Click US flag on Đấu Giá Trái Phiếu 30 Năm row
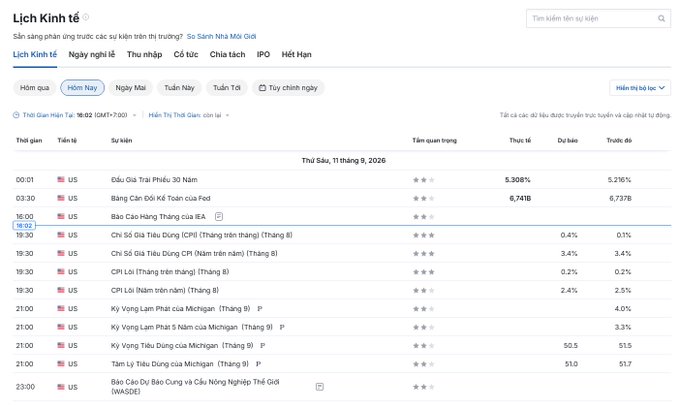 pos(61,180)
